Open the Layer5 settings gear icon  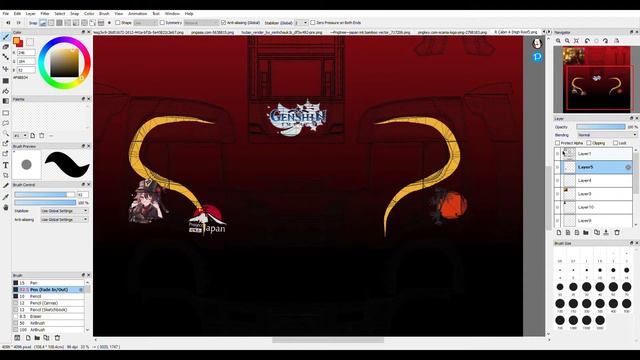coord(628,167)
